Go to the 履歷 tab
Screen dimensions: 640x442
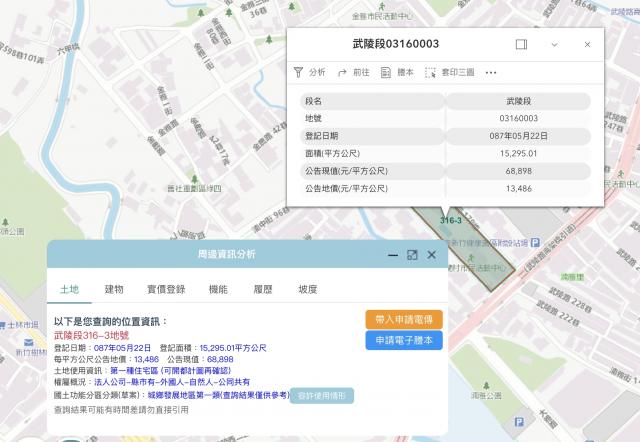(262, 289)
